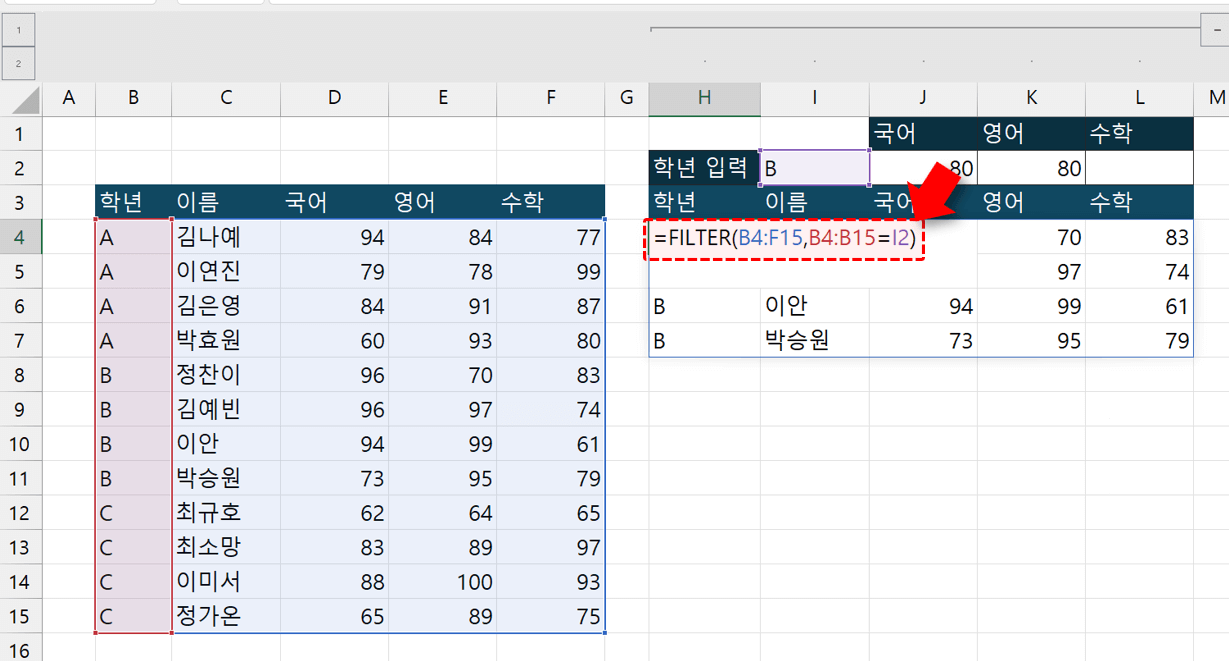This screenshot has width=1229, height=661.
Task: Select cell with name 김예빈
Action: coord(226,410)
